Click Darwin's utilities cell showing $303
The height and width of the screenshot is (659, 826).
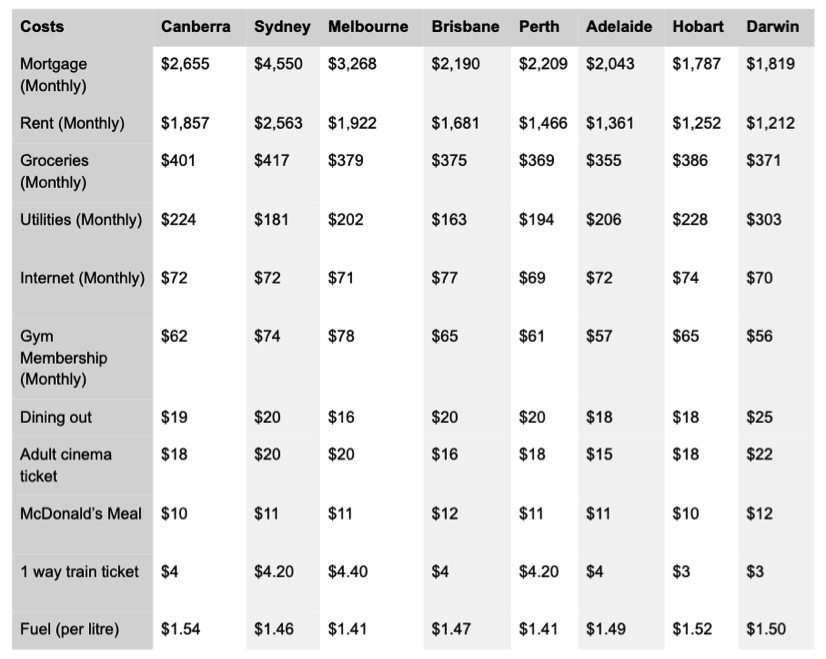(764, 219)
